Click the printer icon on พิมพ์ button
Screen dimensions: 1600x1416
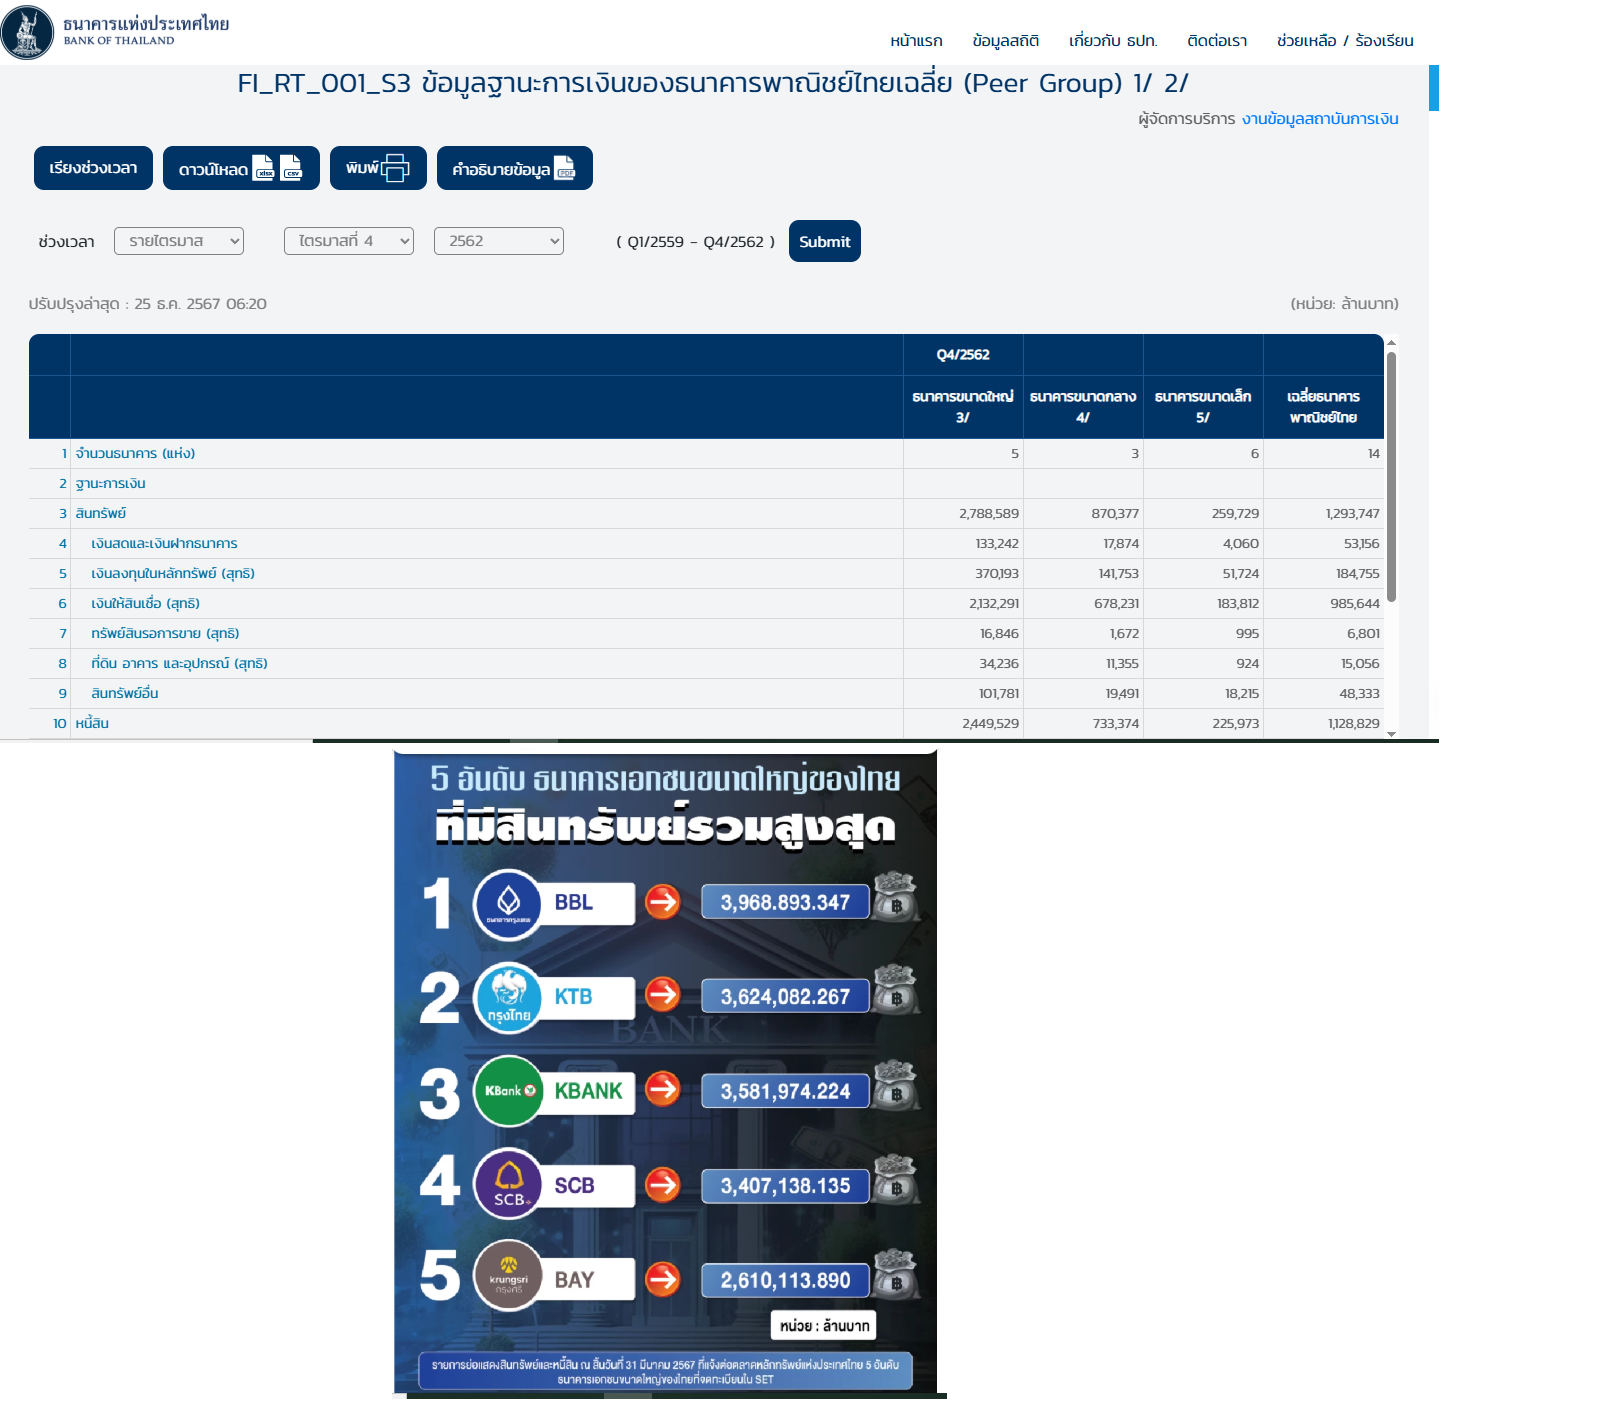coord(396,168)
